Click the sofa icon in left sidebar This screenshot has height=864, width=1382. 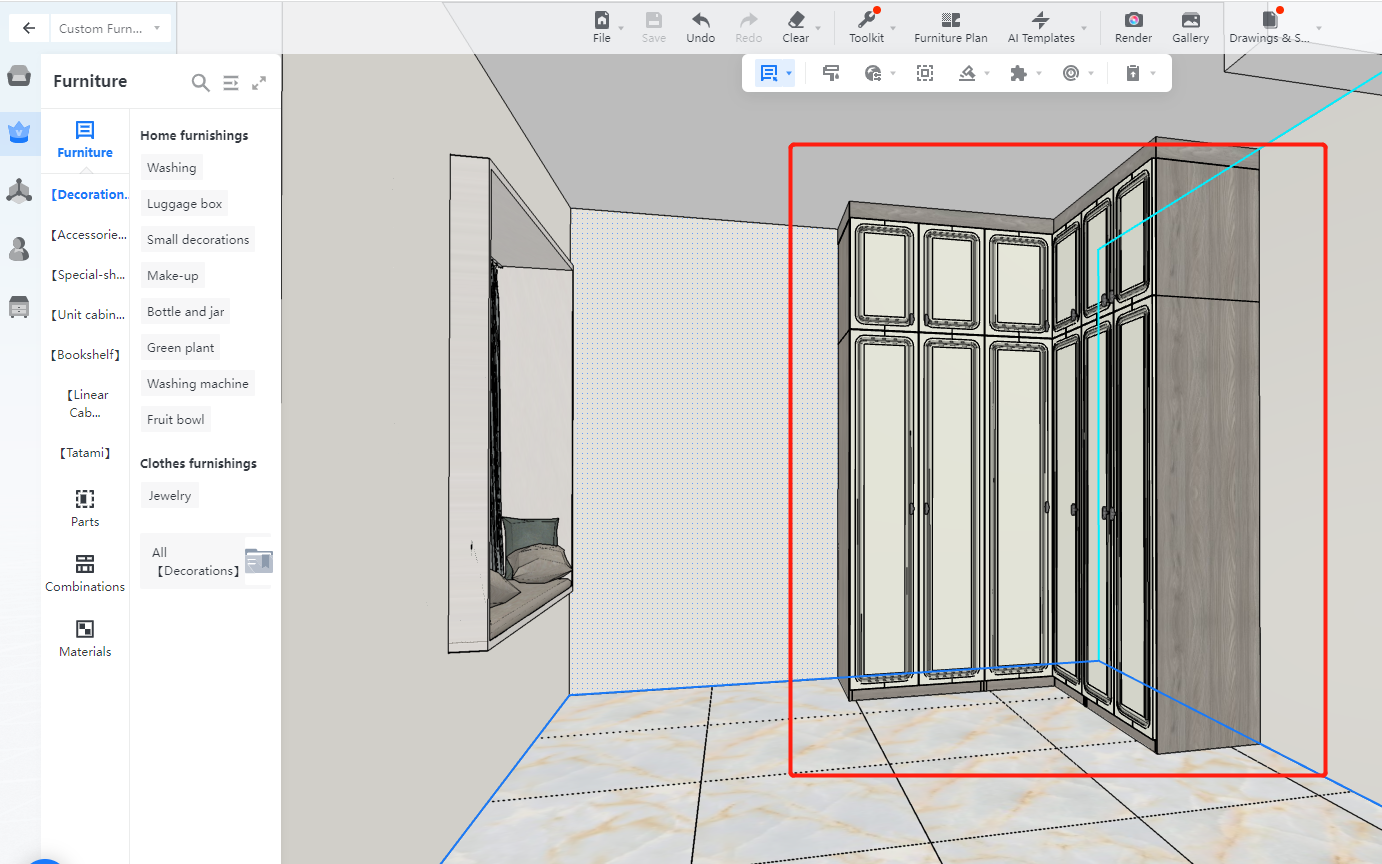[19, 77]
